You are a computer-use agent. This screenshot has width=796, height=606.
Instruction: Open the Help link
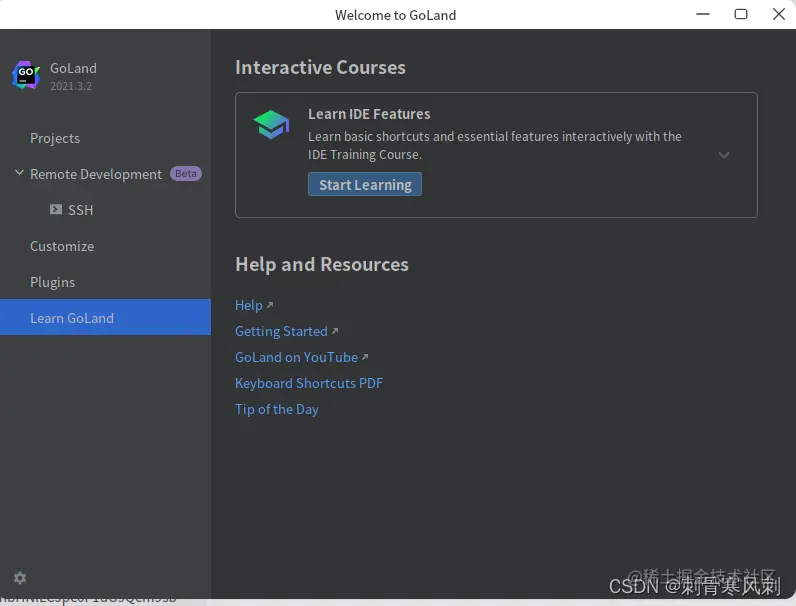249,305
